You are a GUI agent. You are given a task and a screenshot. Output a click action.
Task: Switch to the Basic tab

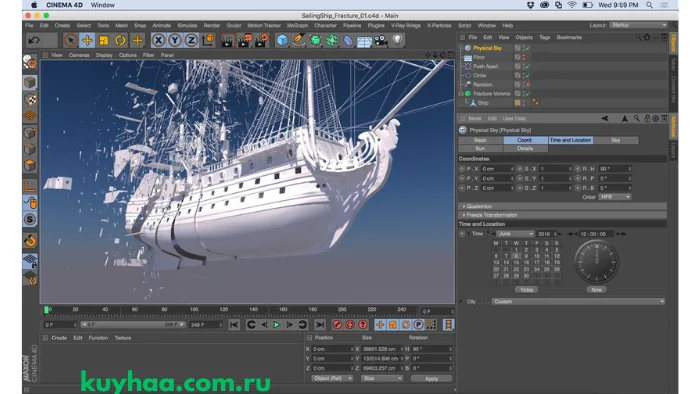pyautogui.click(x=480, y=140)
